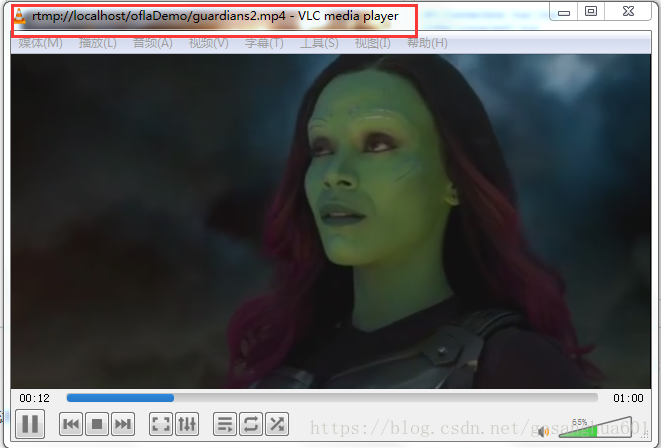Toggle loop repeat mode
This screenshot has height=448, width=661.
(x=251, y=424)
